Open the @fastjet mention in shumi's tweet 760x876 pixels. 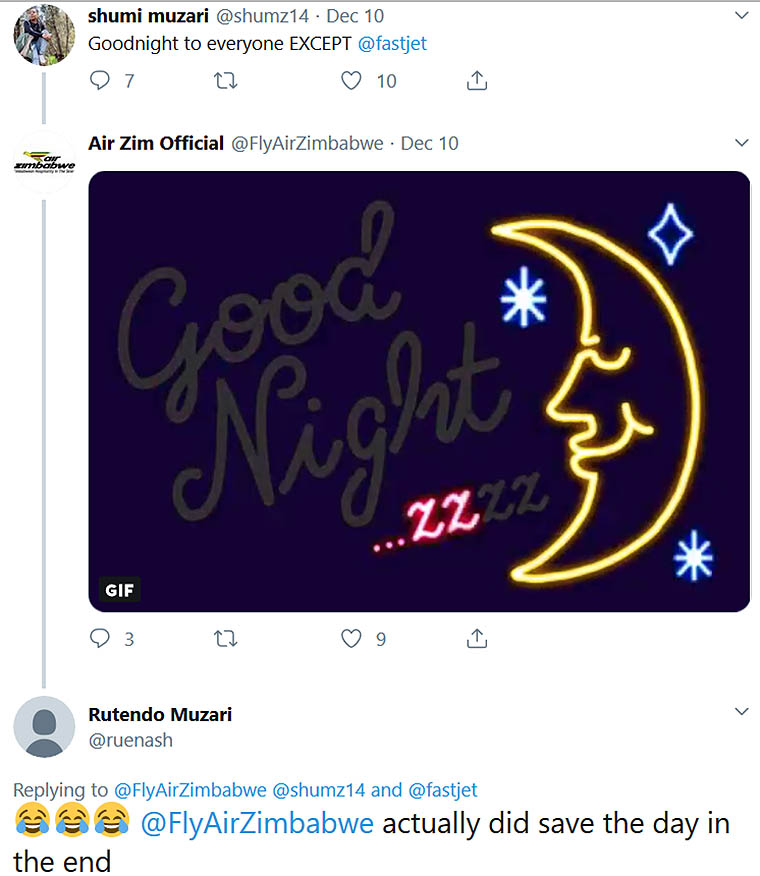(392, 44)
